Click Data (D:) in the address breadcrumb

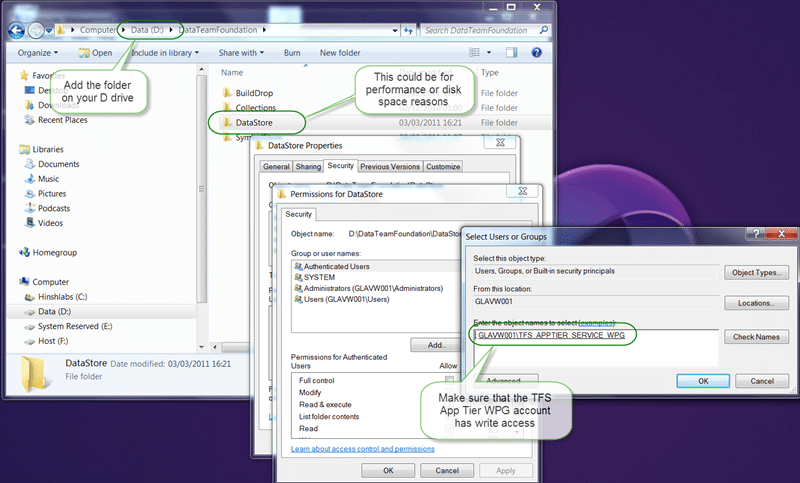(x=147, y=30)
